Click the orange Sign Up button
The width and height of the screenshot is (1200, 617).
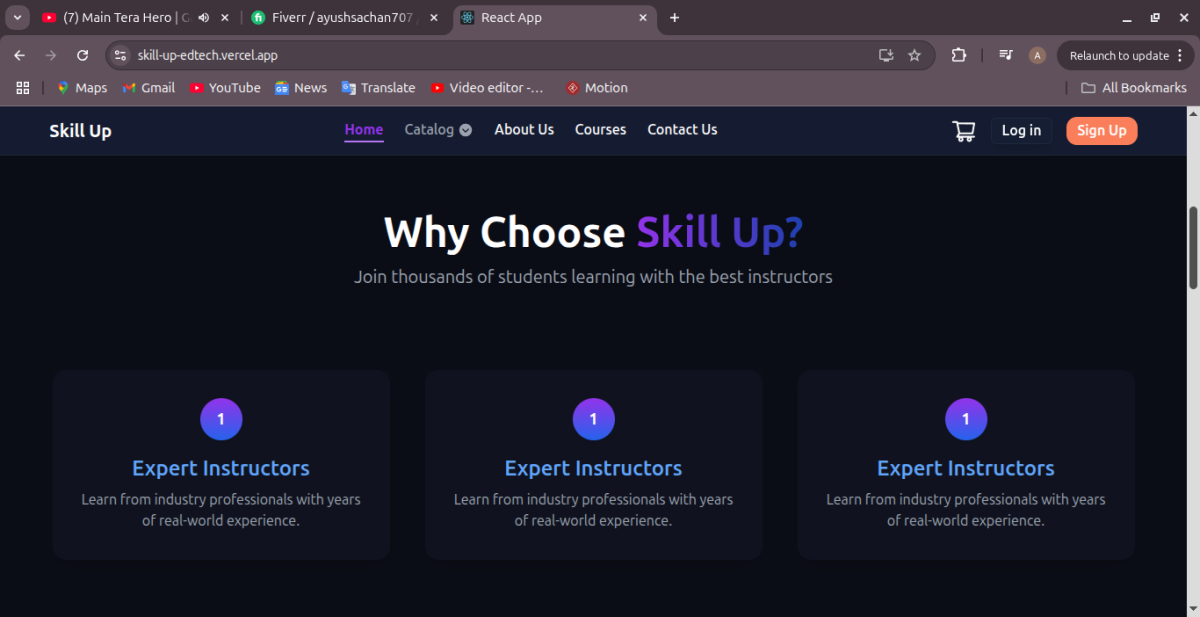click(1101, 131)
